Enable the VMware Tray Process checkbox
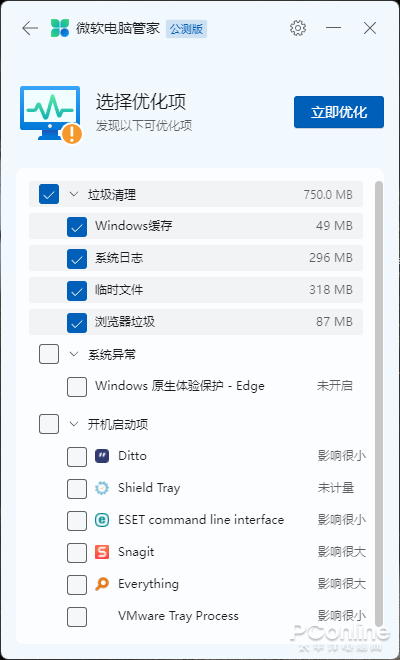The image size is (400, 660). (x=77, y=617)
